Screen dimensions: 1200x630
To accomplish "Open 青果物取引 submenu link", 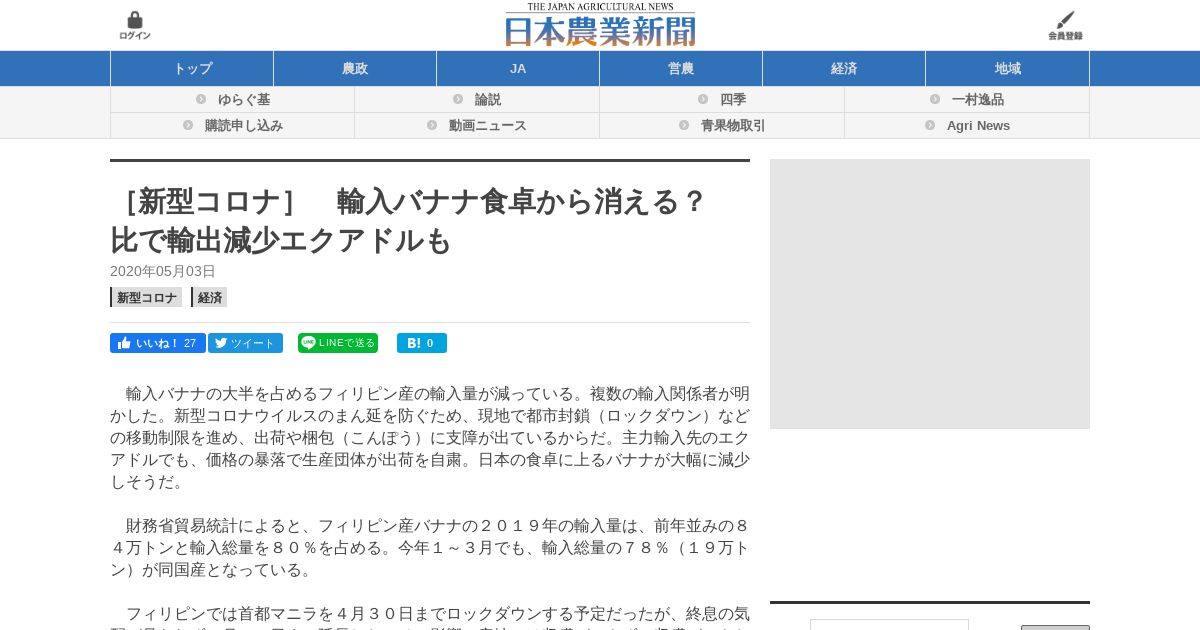I will point(733,126).
